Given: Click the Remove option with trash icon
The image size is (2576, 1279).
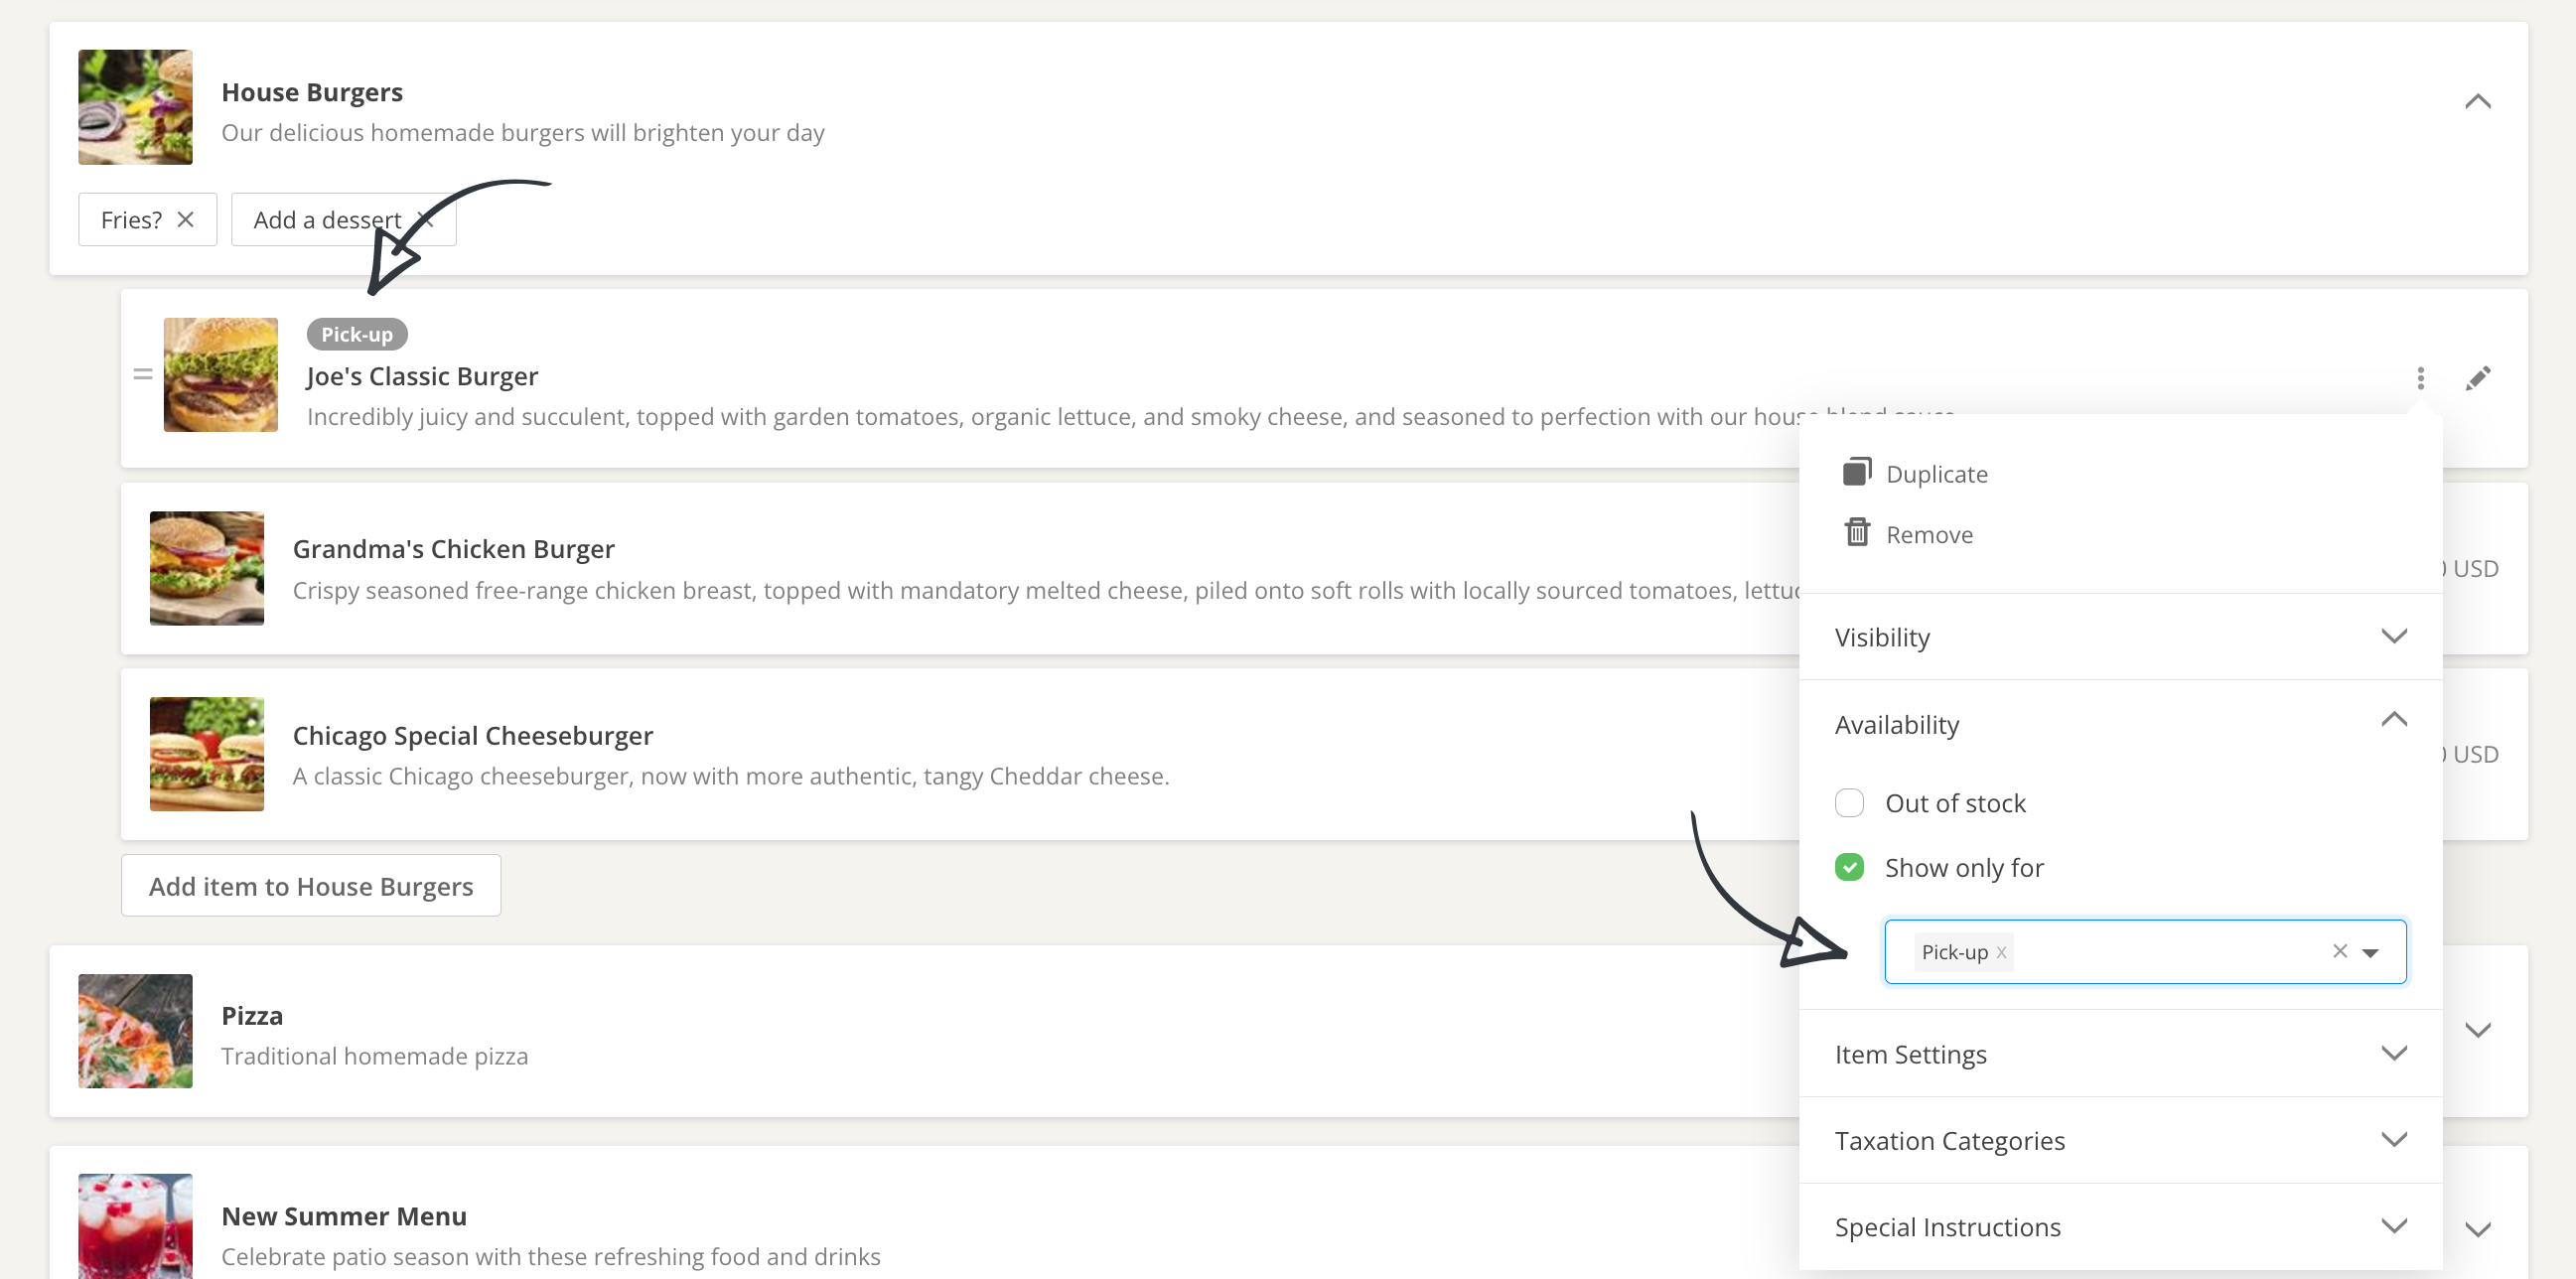Looking at the screenshot, I should coord(1928,535).
